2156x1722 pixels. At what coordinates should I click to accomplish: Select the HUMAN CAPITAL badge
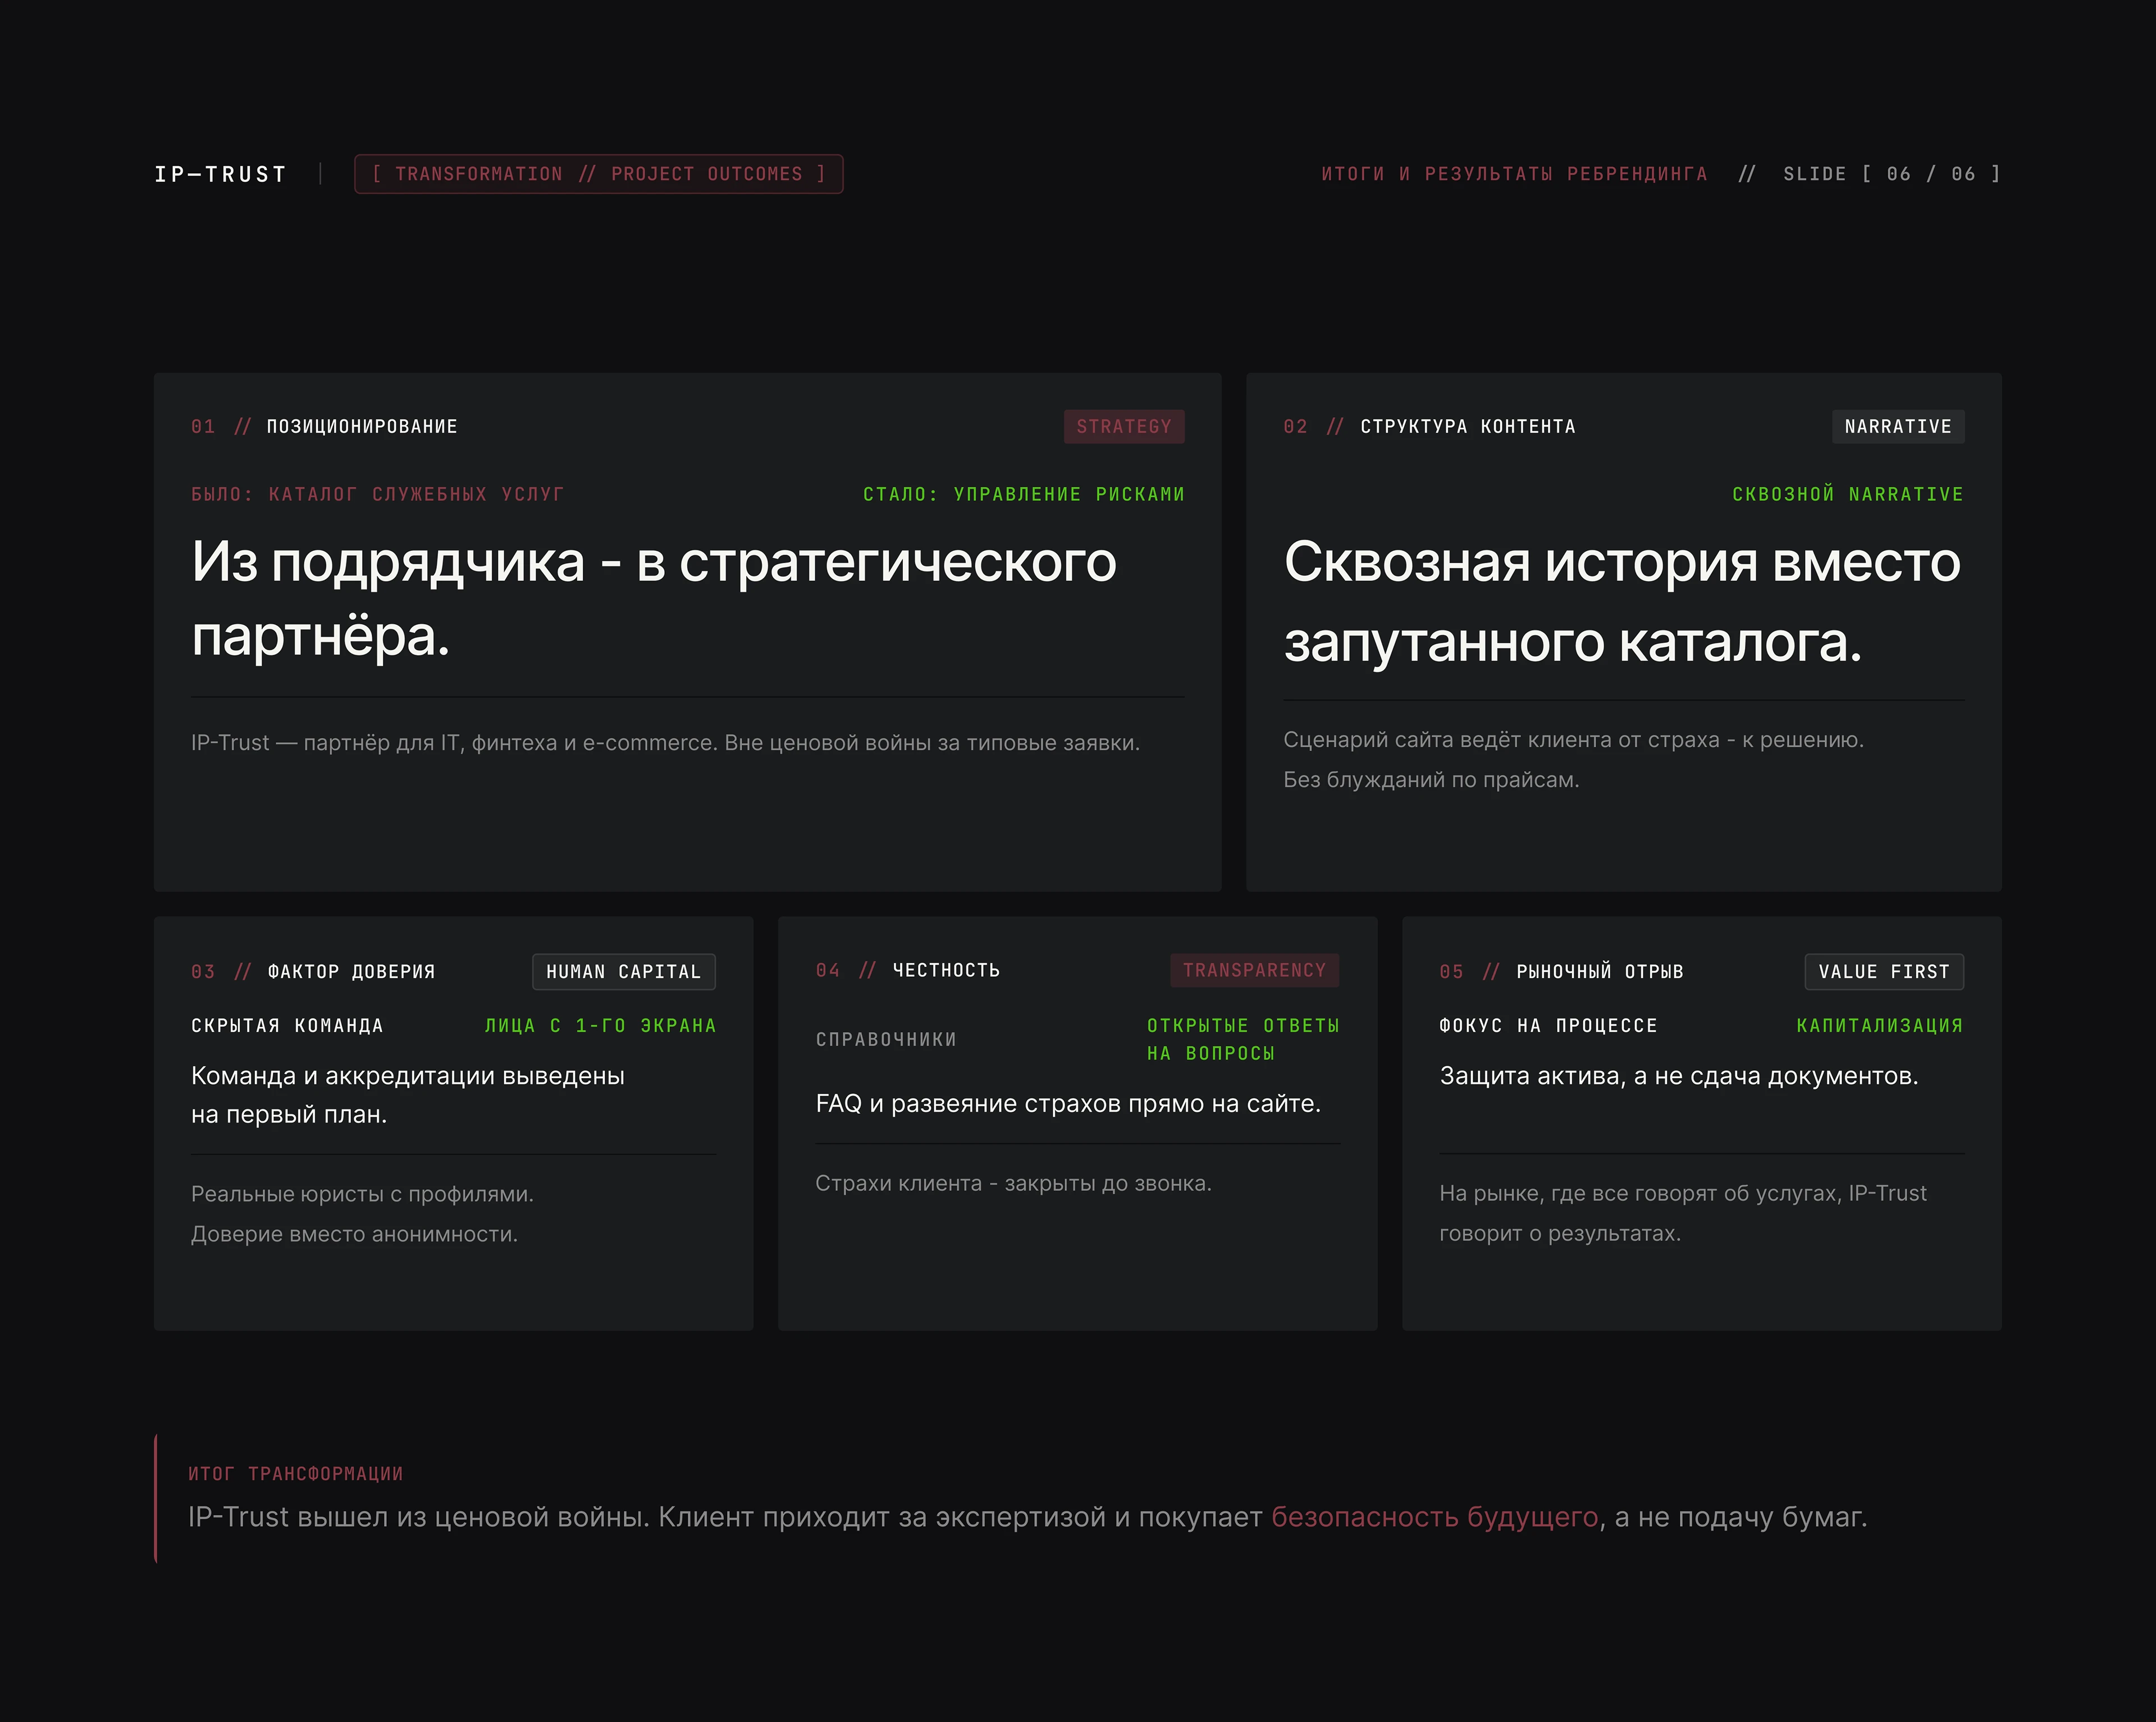coord(624,972)
